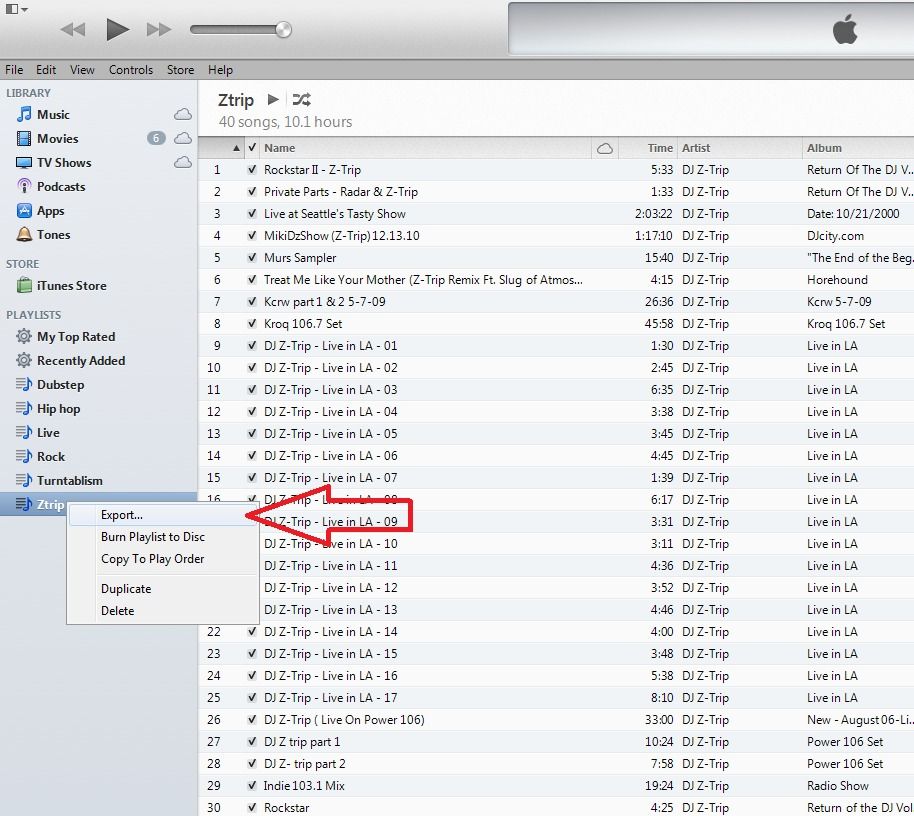This screenshot has width=914, height=816.
Task: Open the My Top Rated smart playlist
Action: [76, 336]
